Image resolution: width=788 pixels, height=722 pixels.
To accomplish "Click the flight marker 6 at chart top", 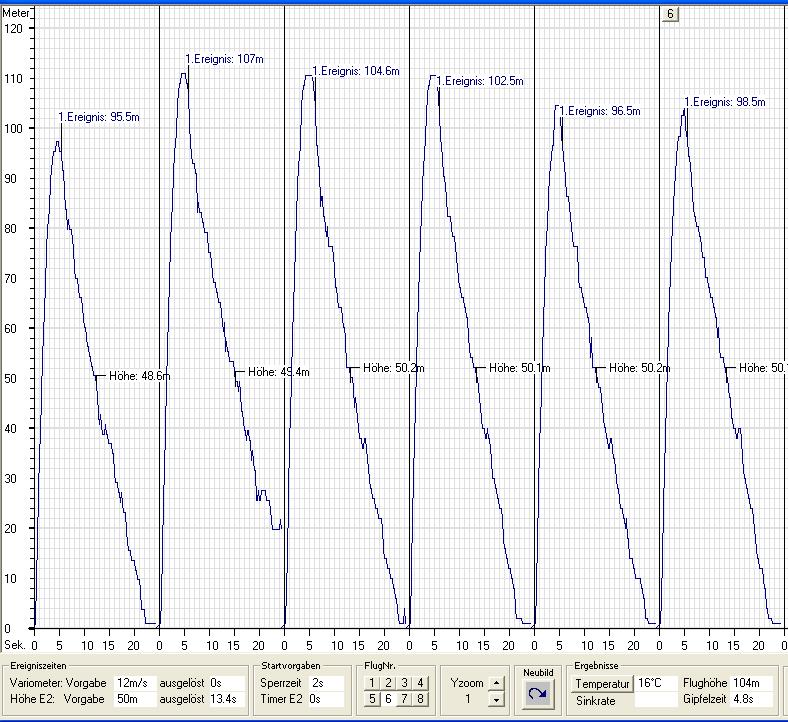I will coord(669,13).
